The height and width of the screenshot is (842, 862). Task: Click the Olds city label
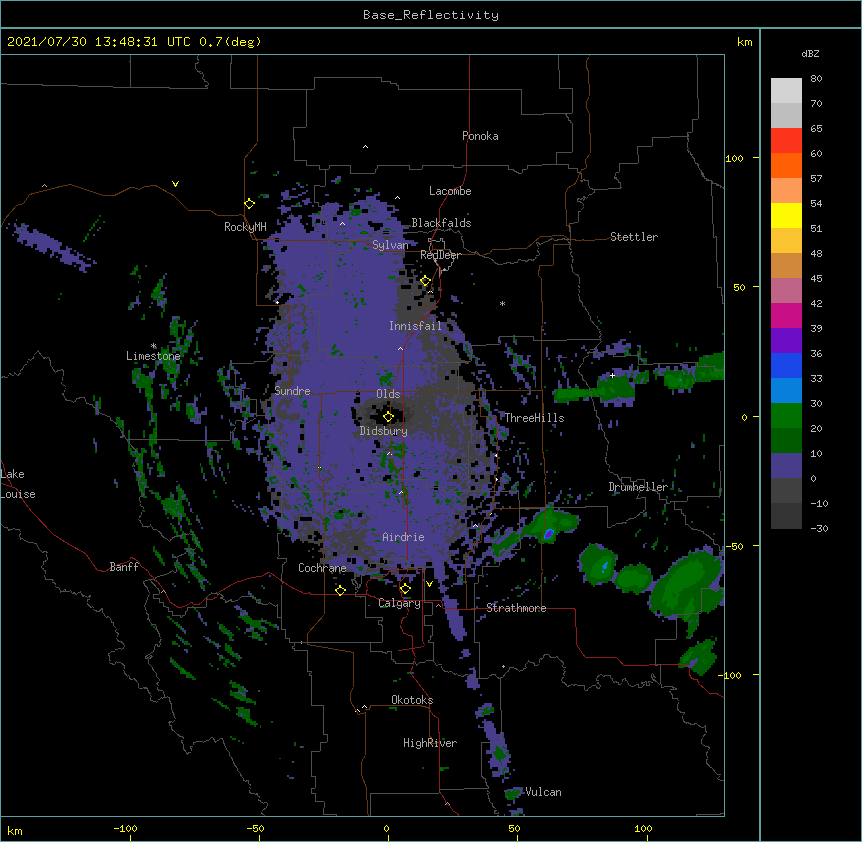(388, 394)
